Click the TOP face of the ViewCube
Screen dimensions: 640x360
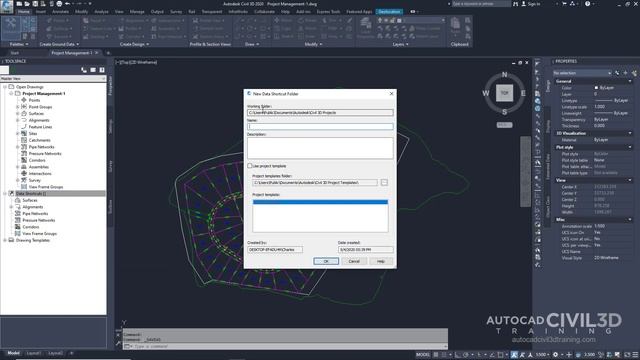(504, 93)
